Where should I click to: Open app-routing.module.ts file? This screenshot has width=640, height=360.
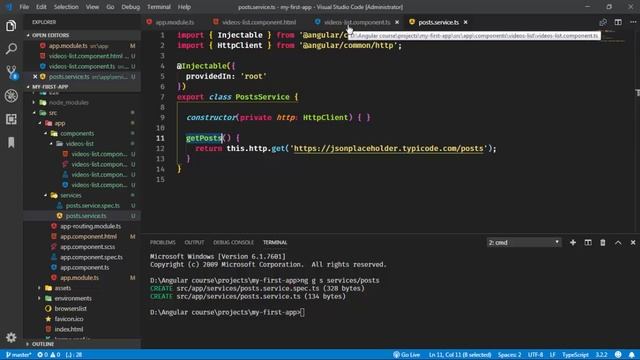[90, 226]
